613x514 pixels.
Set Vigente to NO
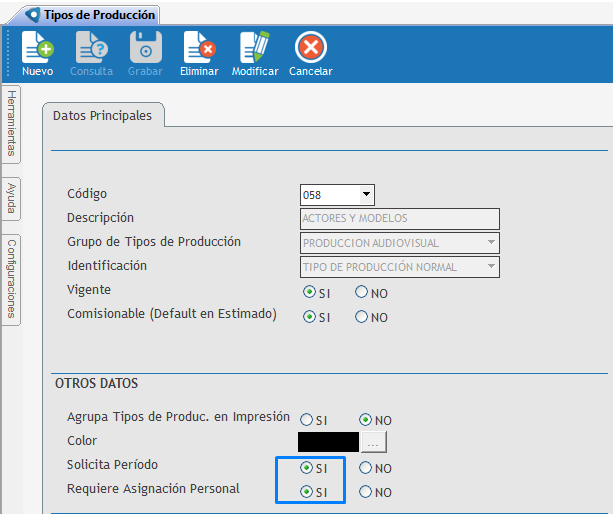tap(362, 293)
